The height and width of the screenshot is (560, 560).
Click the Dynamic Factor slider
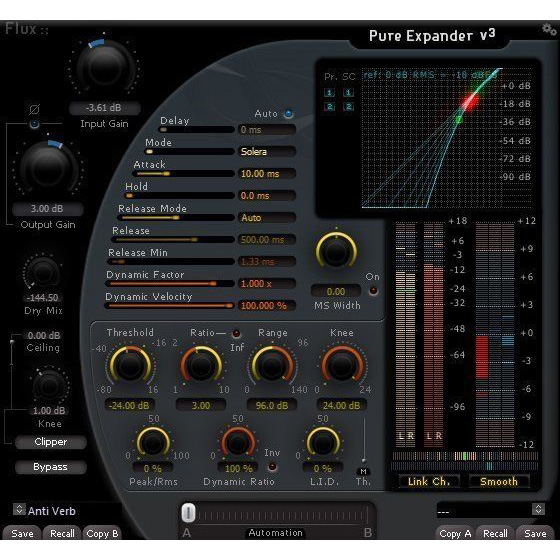(x=170, y=284)
